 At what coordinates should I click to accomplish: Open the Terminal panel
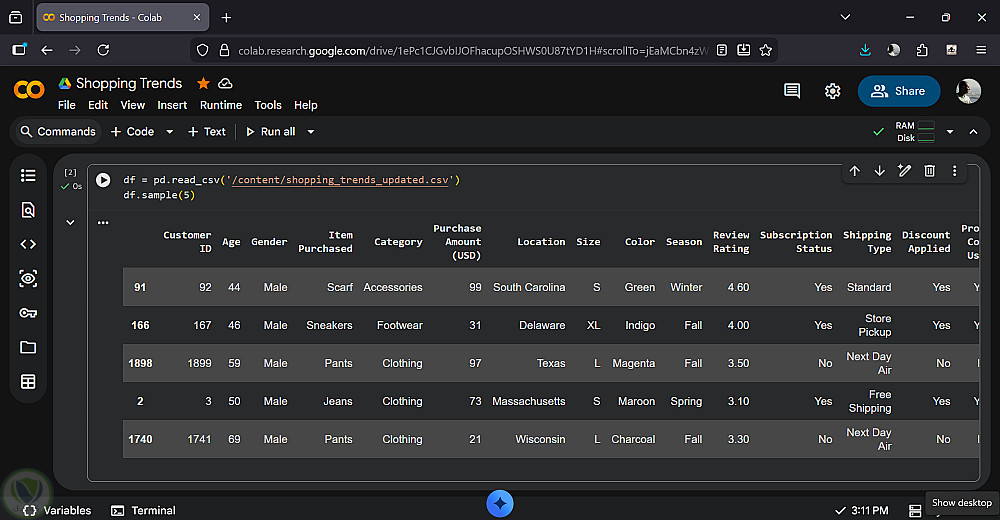(143, 510)
